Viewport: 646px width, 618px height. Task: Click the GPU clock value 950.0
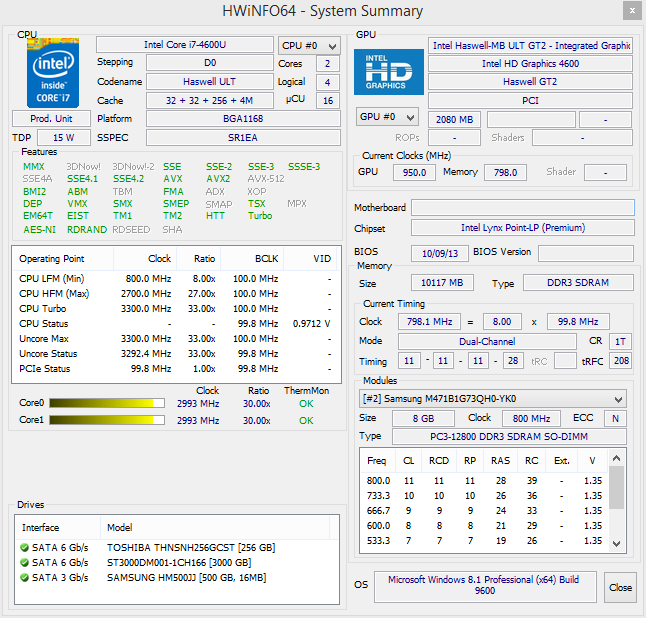(414, 172)
